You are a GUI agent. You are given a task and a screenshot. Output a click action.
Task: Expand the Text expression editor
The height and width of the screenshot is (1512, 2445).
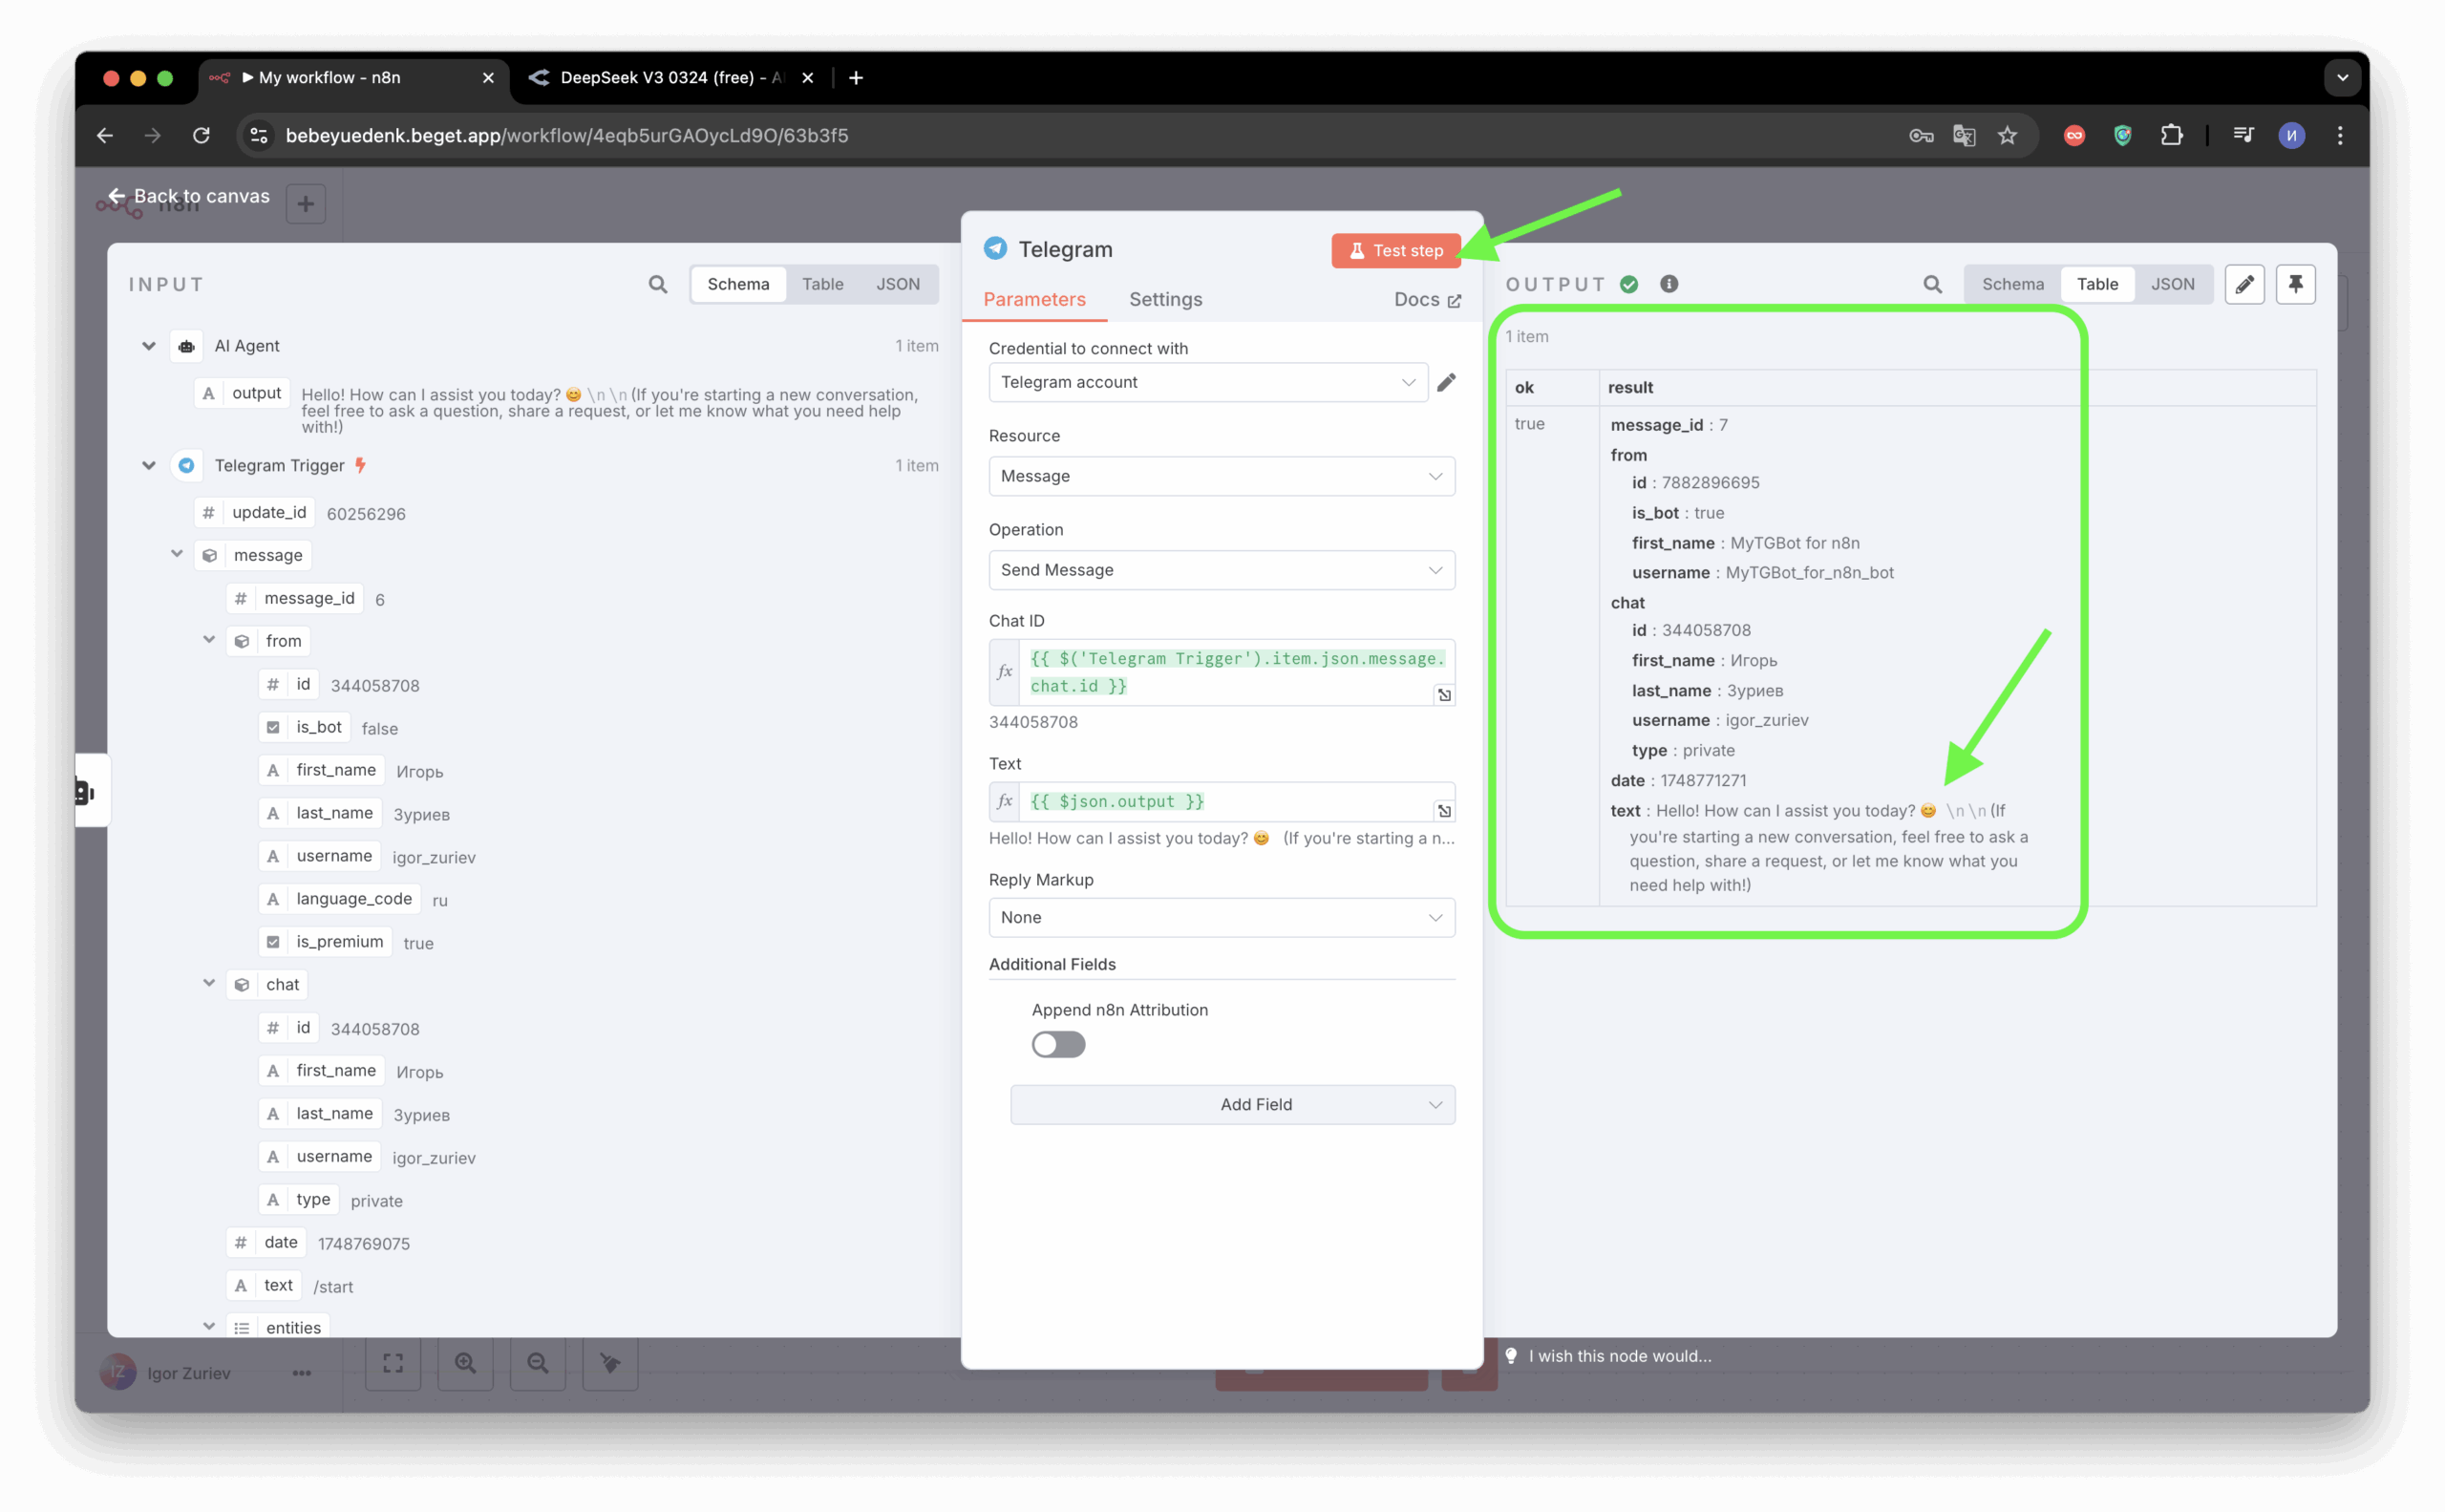1444,810
